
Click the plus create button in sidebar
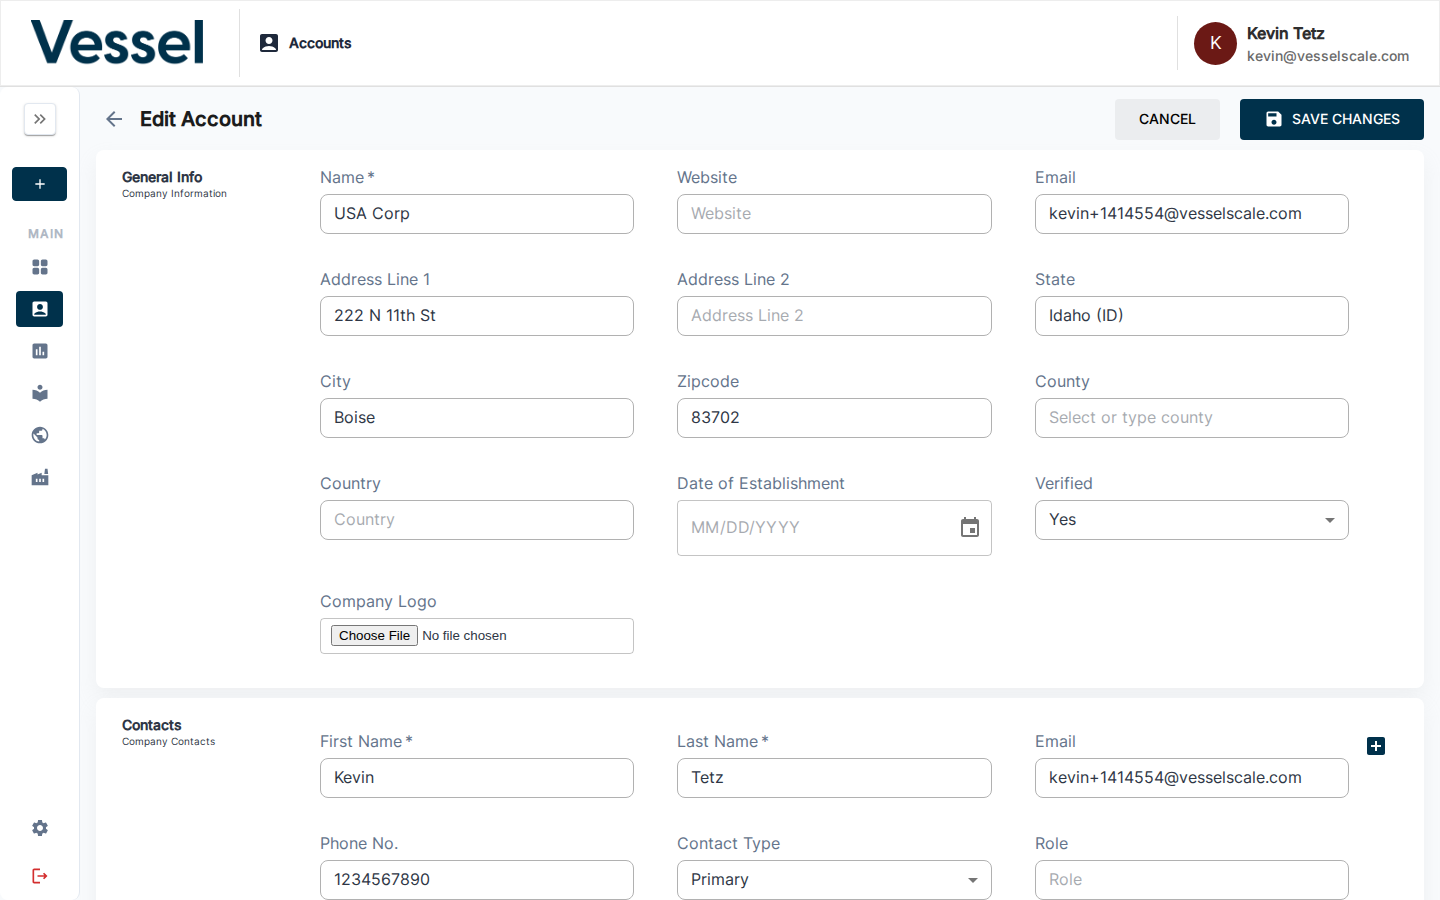point(40,184)
